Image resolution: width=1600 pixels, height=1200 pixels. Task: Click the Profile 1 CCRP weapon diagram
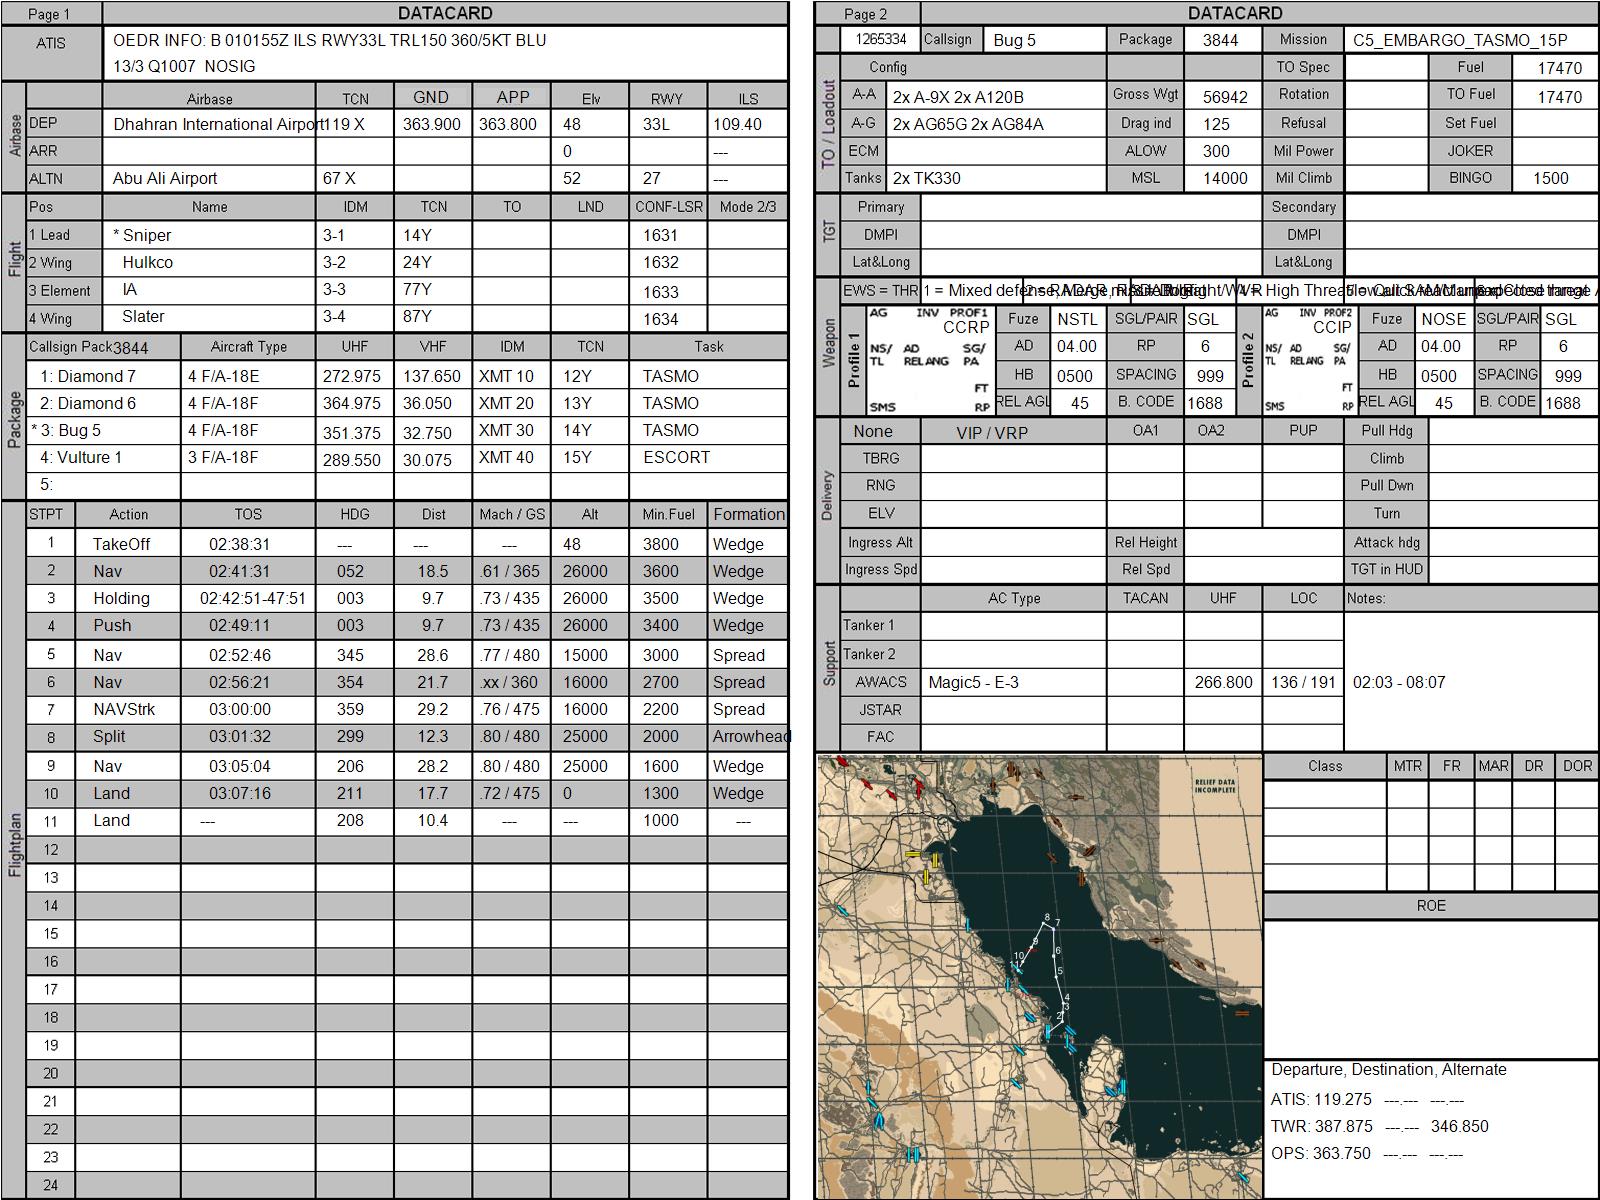(929, 360)
